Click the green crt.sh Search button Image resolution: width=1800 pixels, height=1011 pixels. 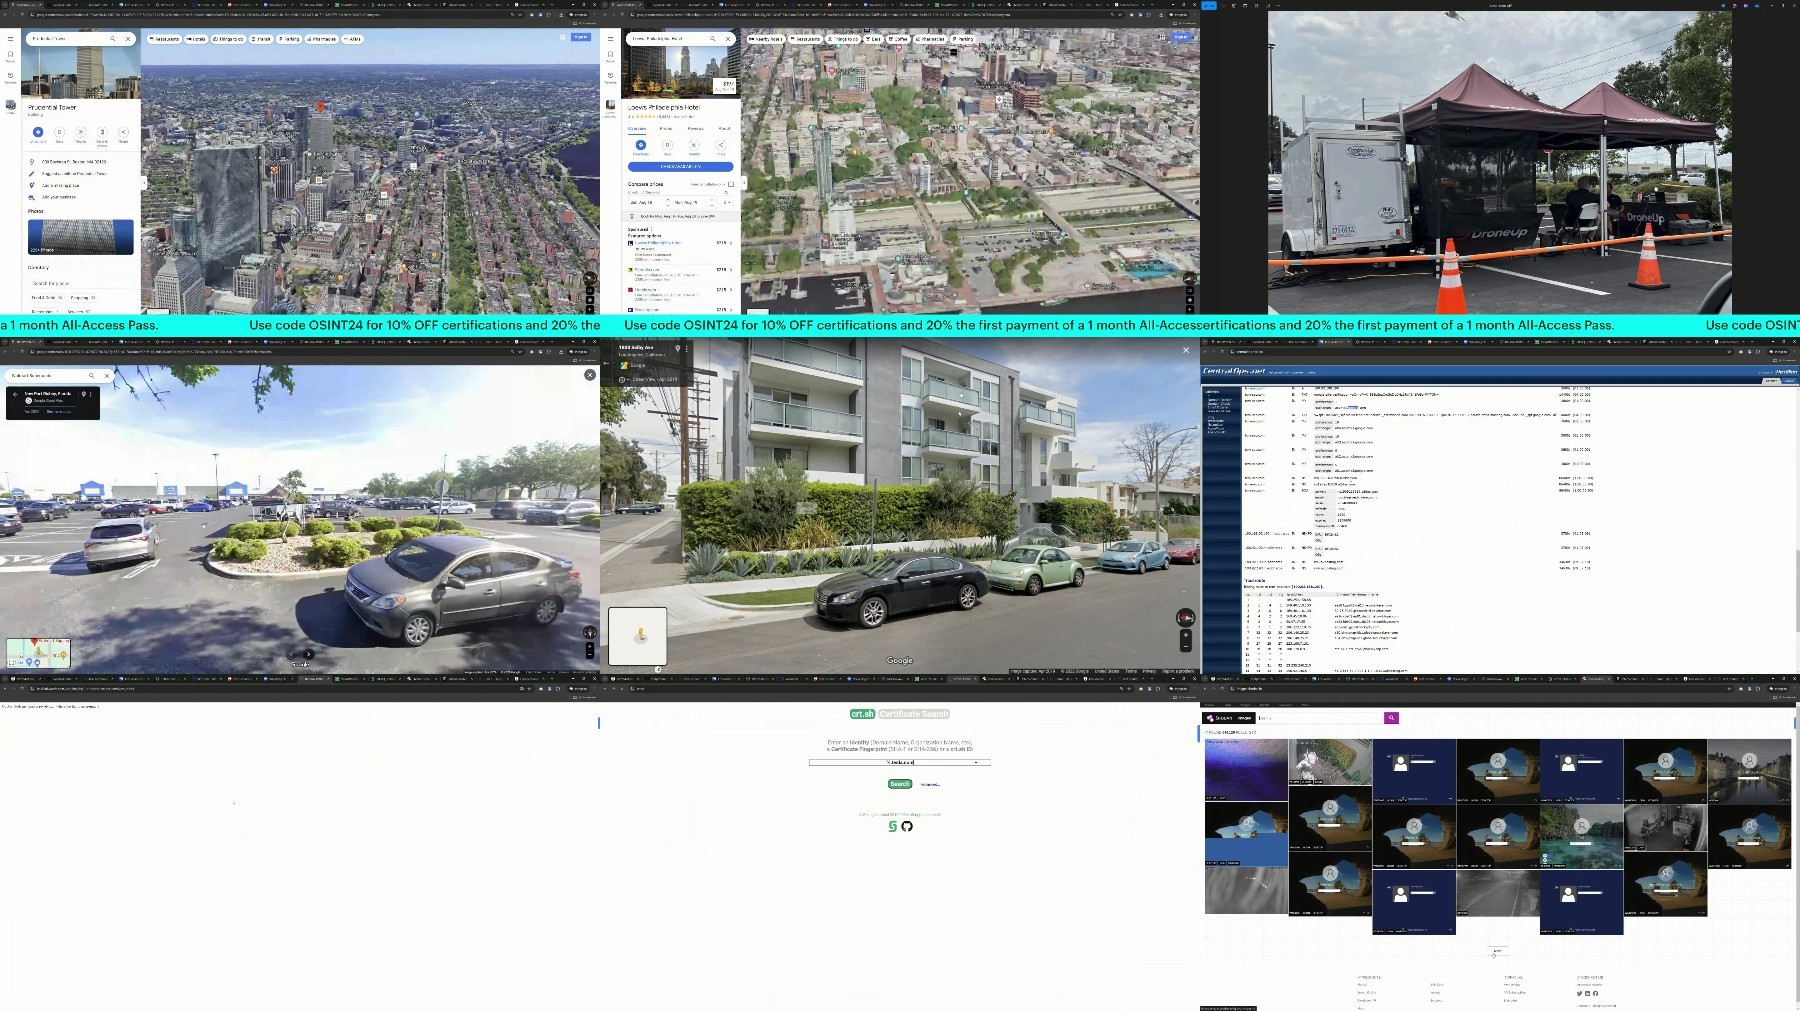tap(900, 784)
